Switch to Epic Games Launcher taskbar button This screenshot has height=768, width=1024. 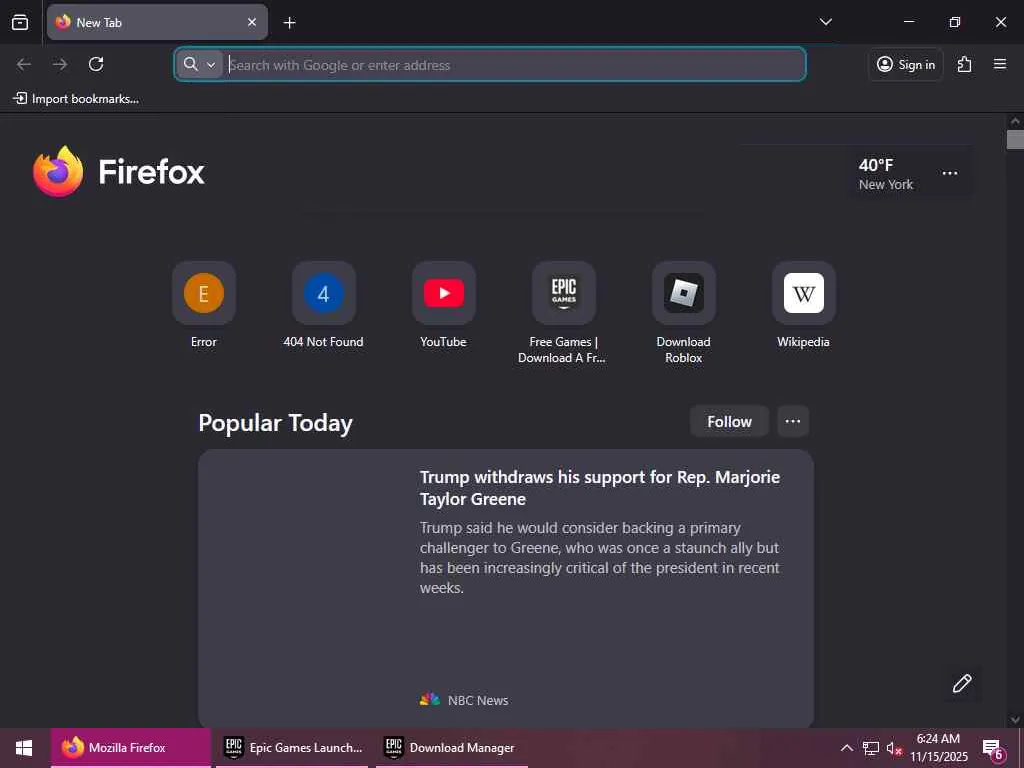click(292, 748)
